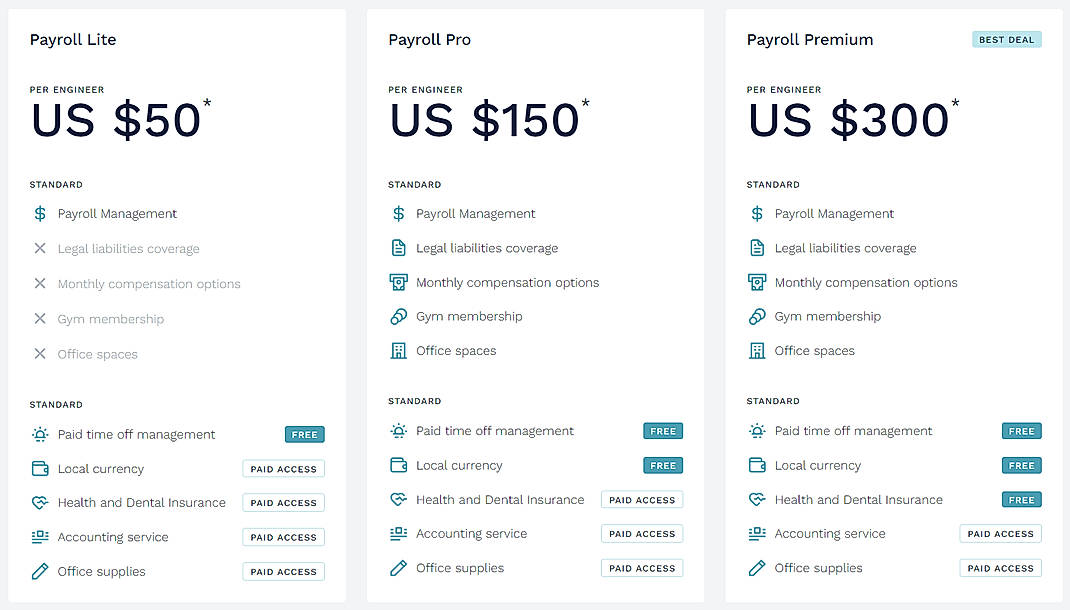Click the asterisk next to US $150 price
Image resolution: width=1070 pixels, height=610 pixels.
586,103
